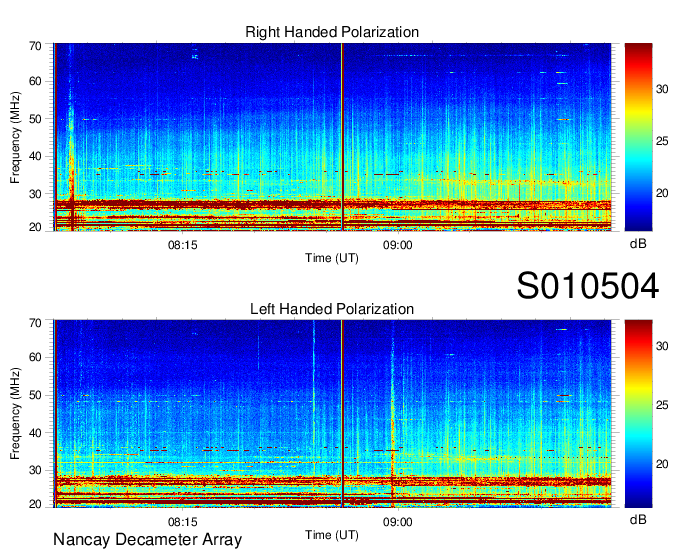The height and width of the screenshot is (552, 680).
Task: Click the 60 MHz tick label on the top plot
Action: [x=35, y=81]
